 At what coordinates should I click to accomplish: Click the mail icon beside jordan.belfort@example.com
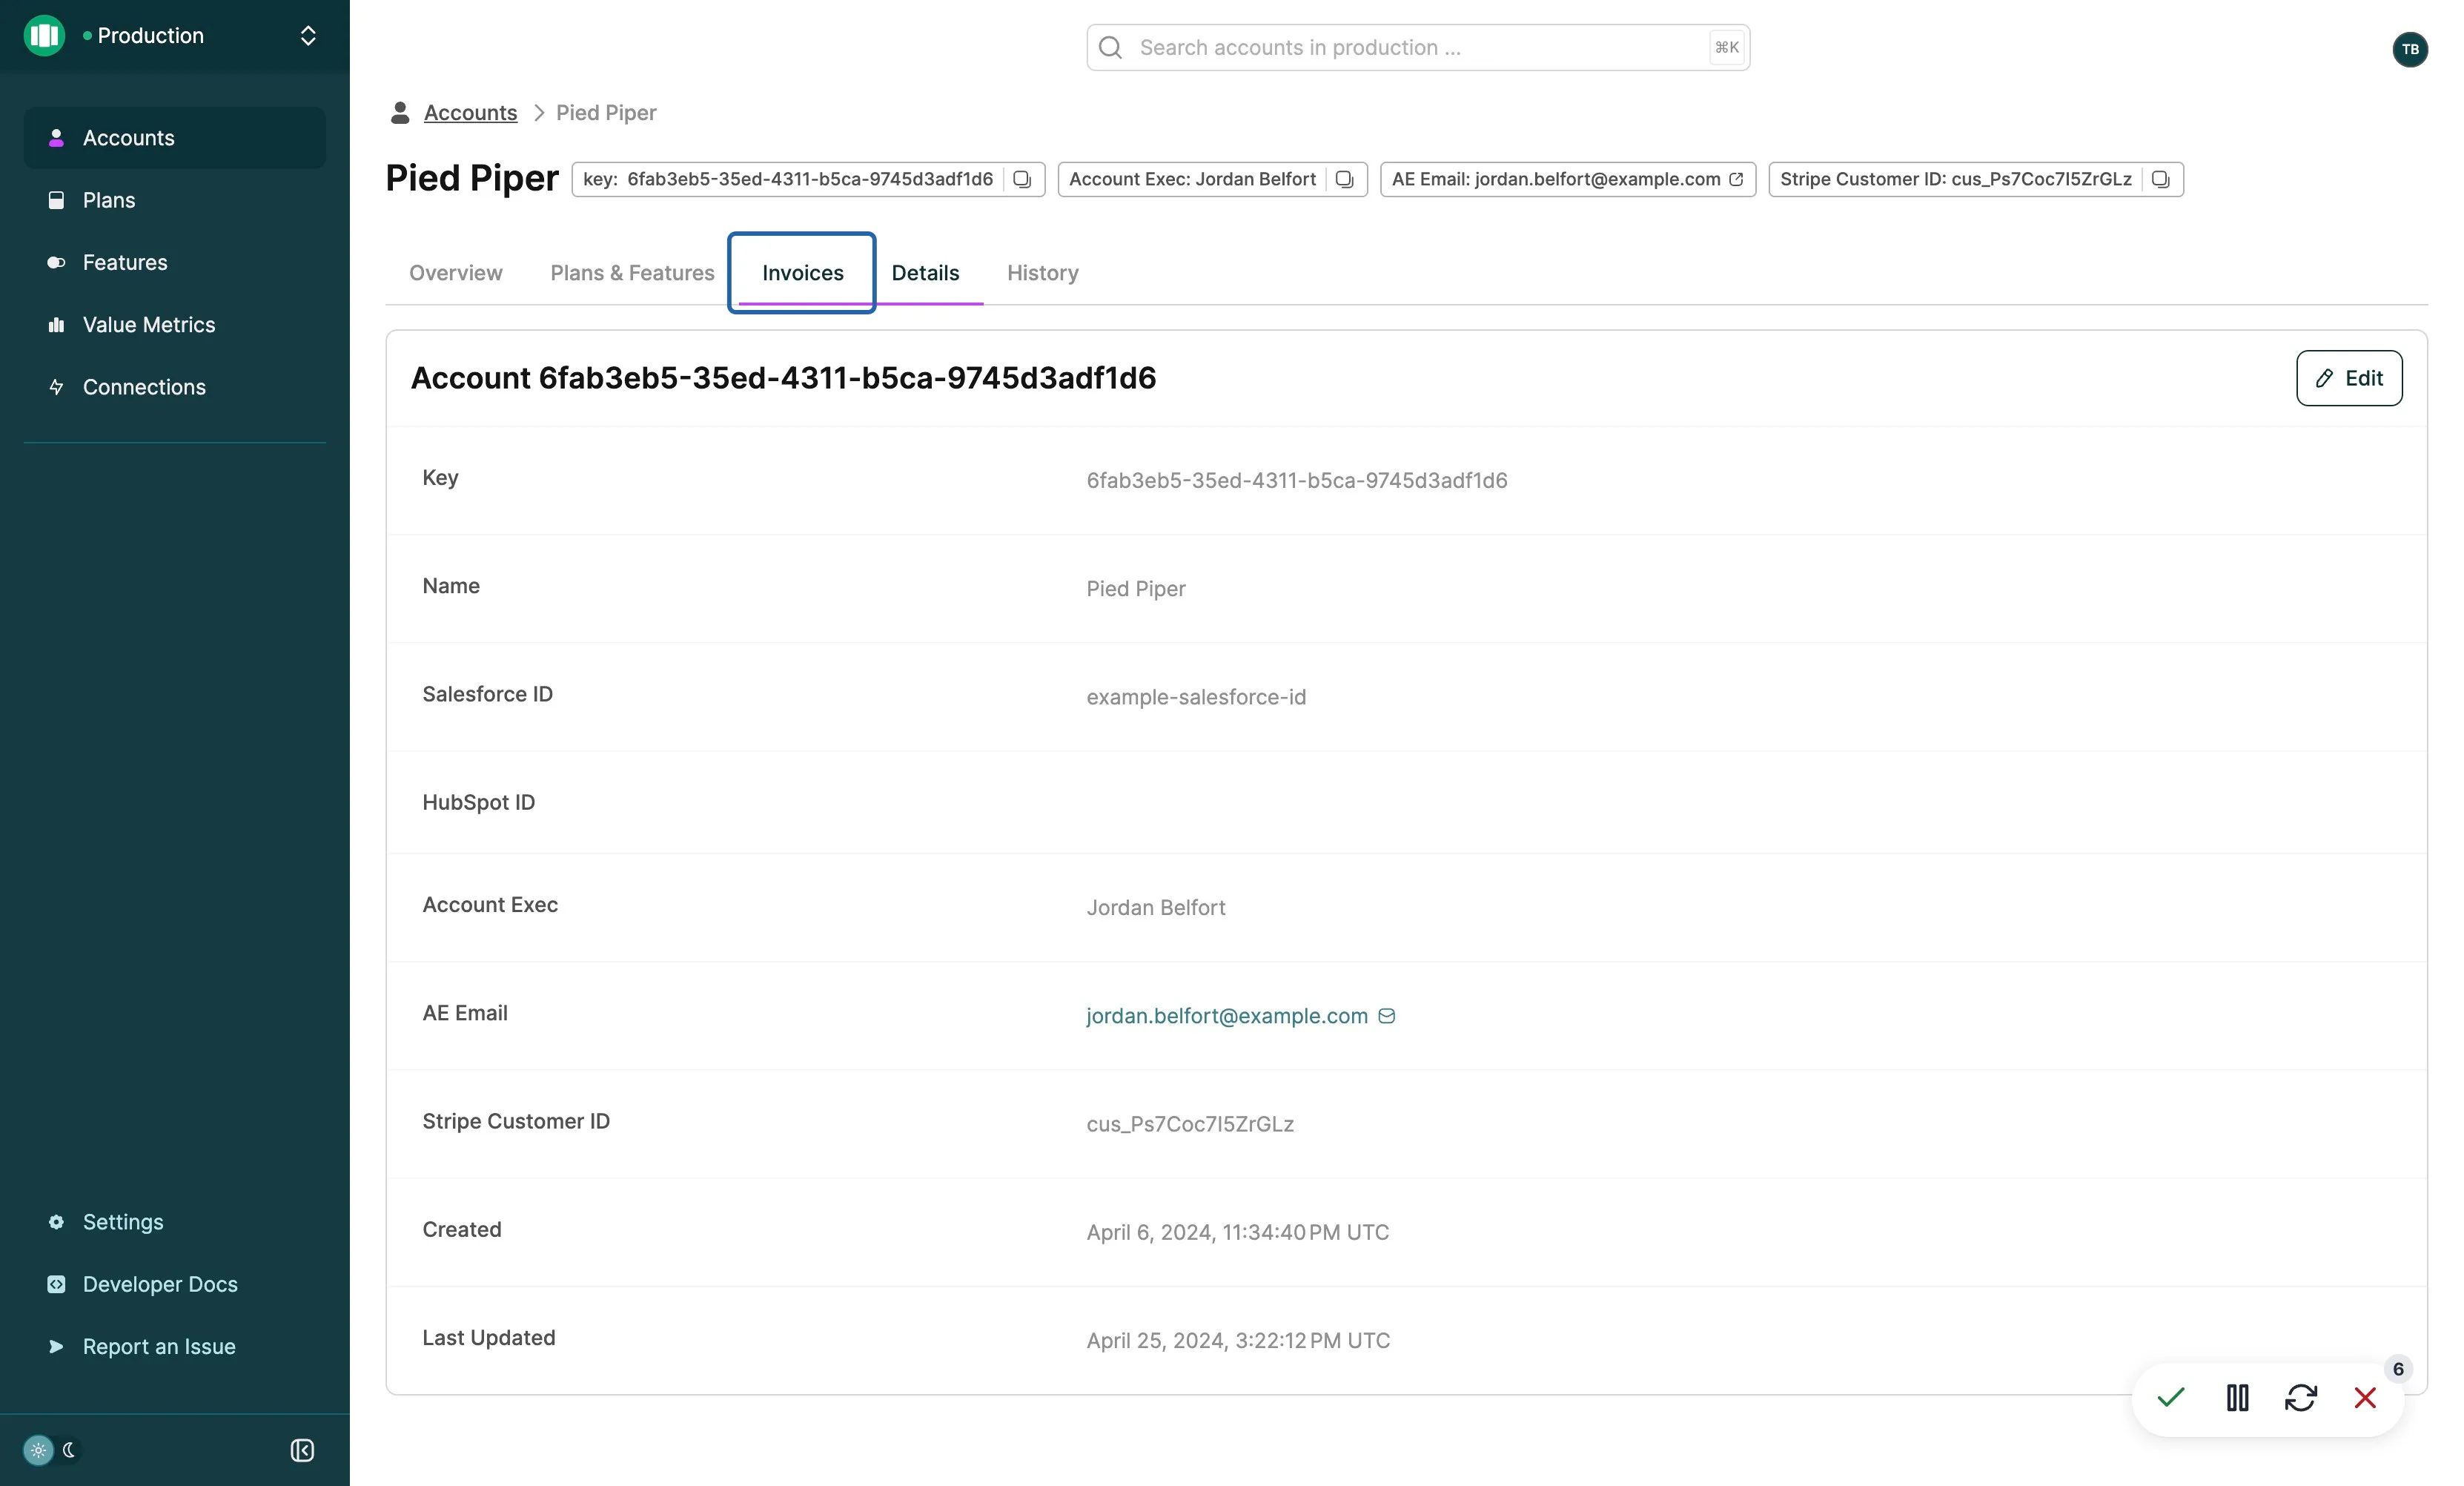(x=1386, y=1016)
